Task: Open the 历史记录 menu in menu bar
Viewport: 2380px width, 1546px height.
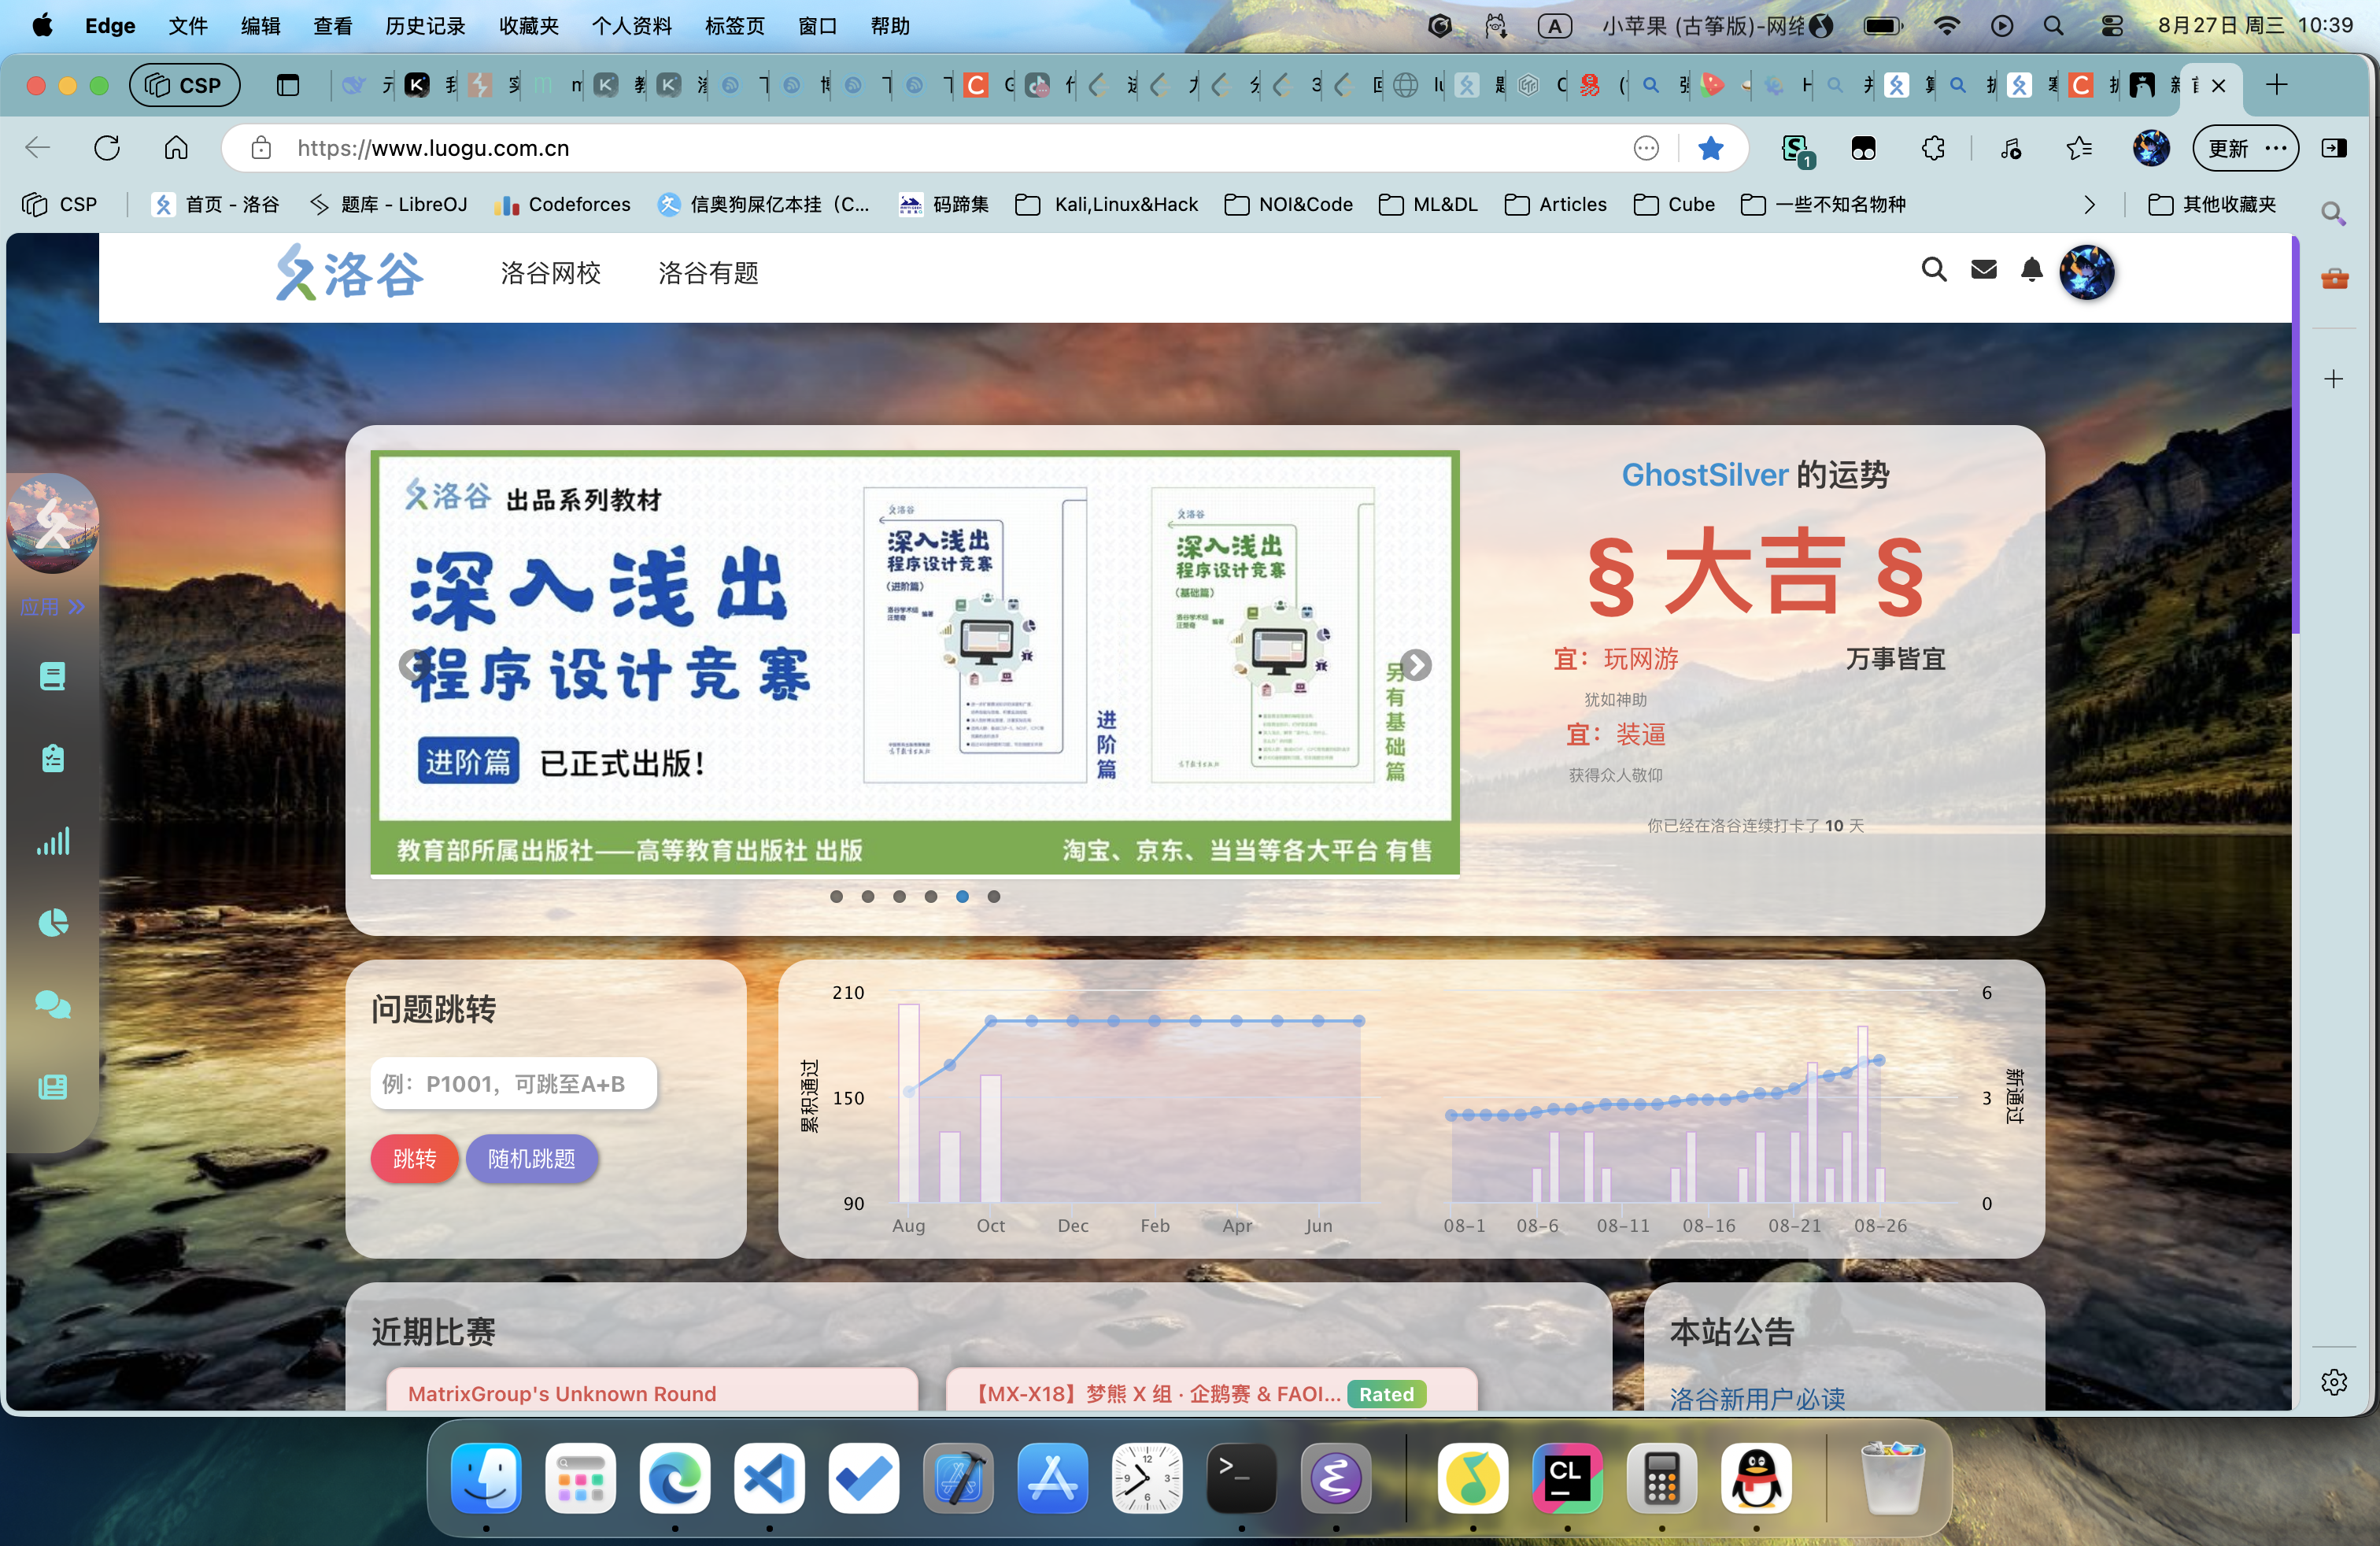Action: 425,26
